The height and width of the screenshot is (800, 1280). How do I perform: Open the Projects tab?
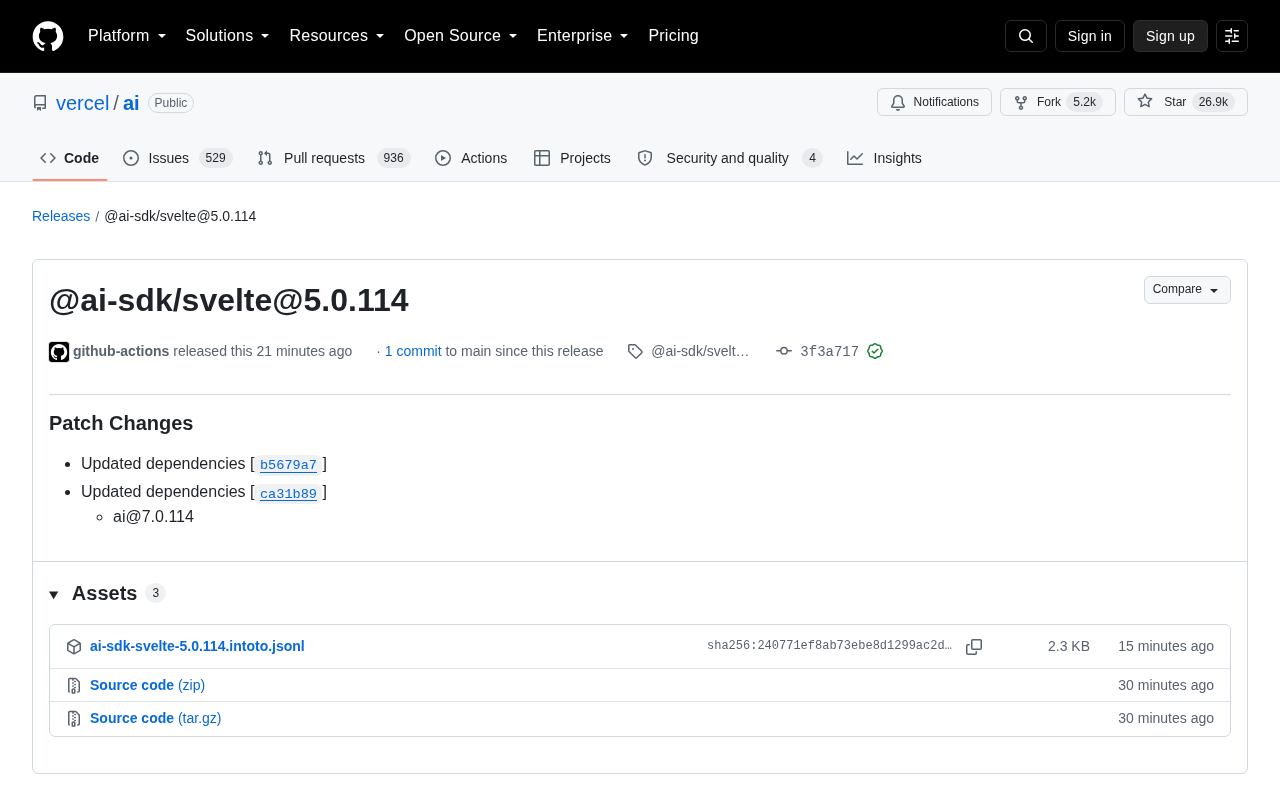pos(572,158)
